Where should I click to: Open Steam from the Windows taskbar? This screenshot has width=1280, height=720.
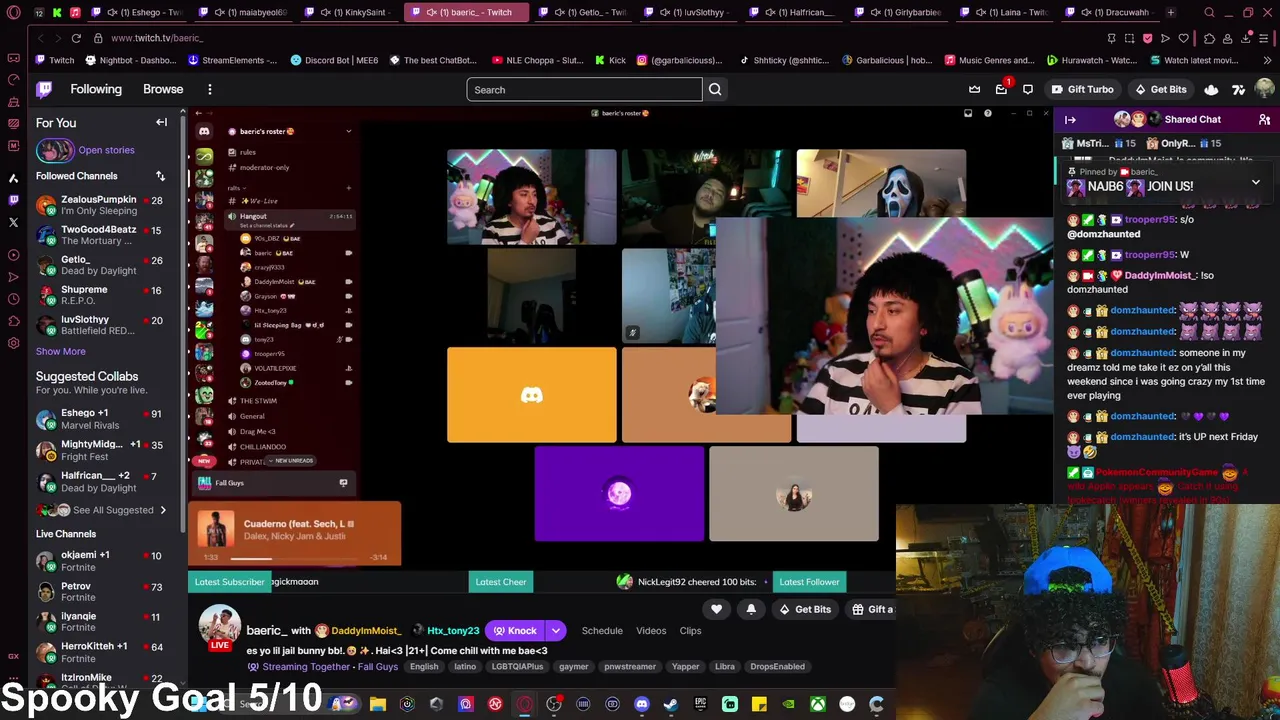671,704
